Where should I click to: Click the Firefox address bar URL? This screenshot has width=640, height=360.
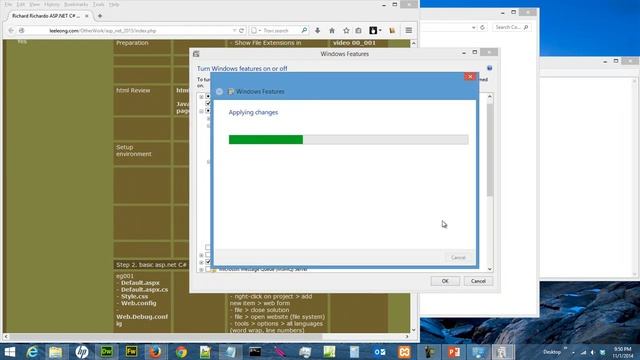[103, 31]
